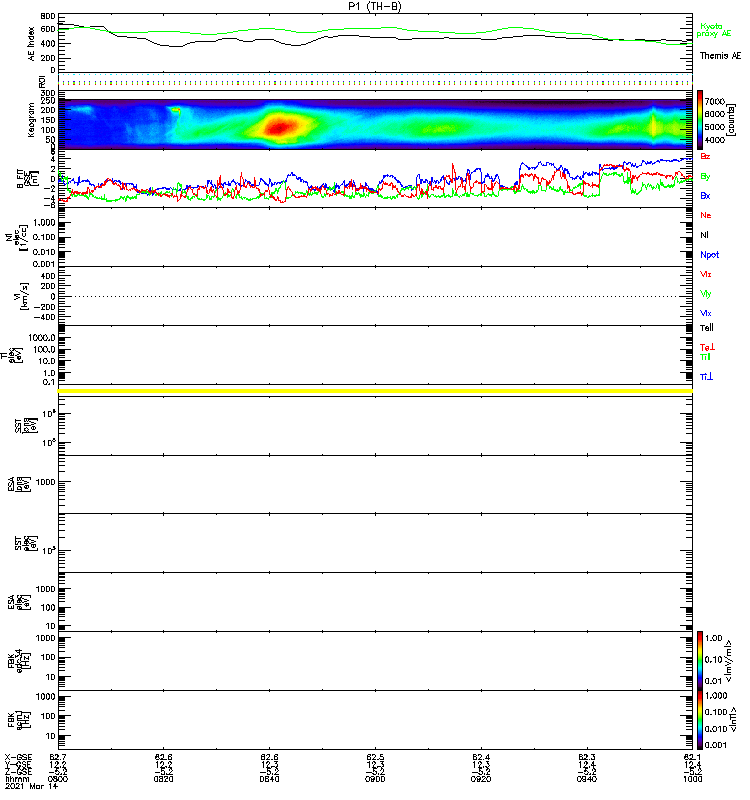
Task: Click the FBK scm1 [Hz] axis label
Action: [20, 720]
